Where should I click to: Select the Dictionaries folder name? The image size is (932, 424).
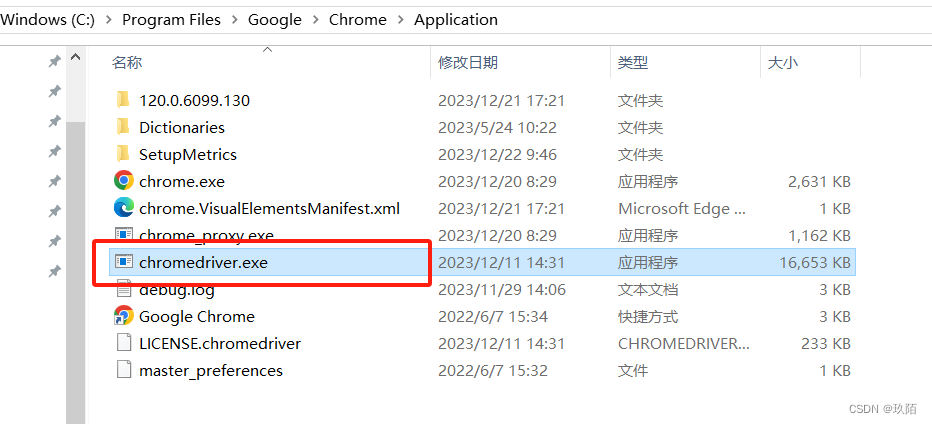click(182, 128)
